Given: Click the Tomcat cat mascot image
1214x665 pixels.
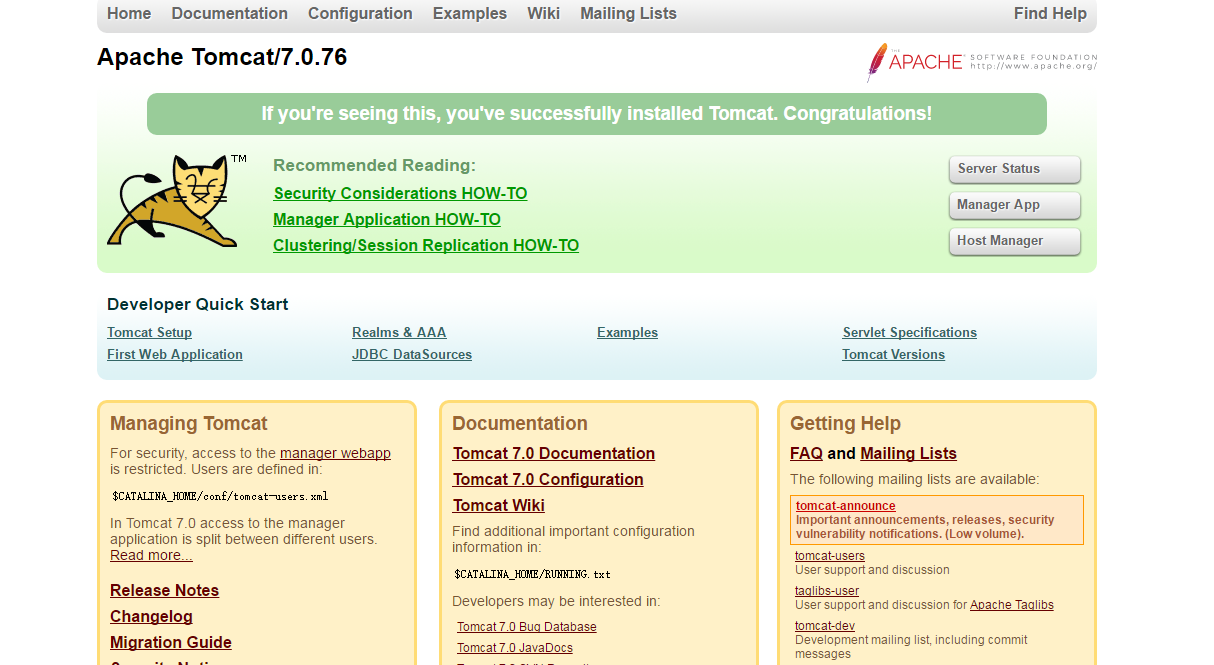Looking at the screenshot, I should tap(177, 200).
